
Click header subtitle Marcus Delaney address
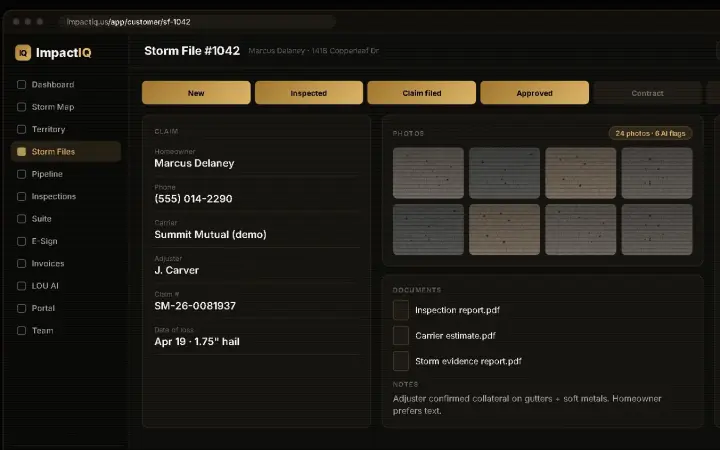[x=314, y=51]
